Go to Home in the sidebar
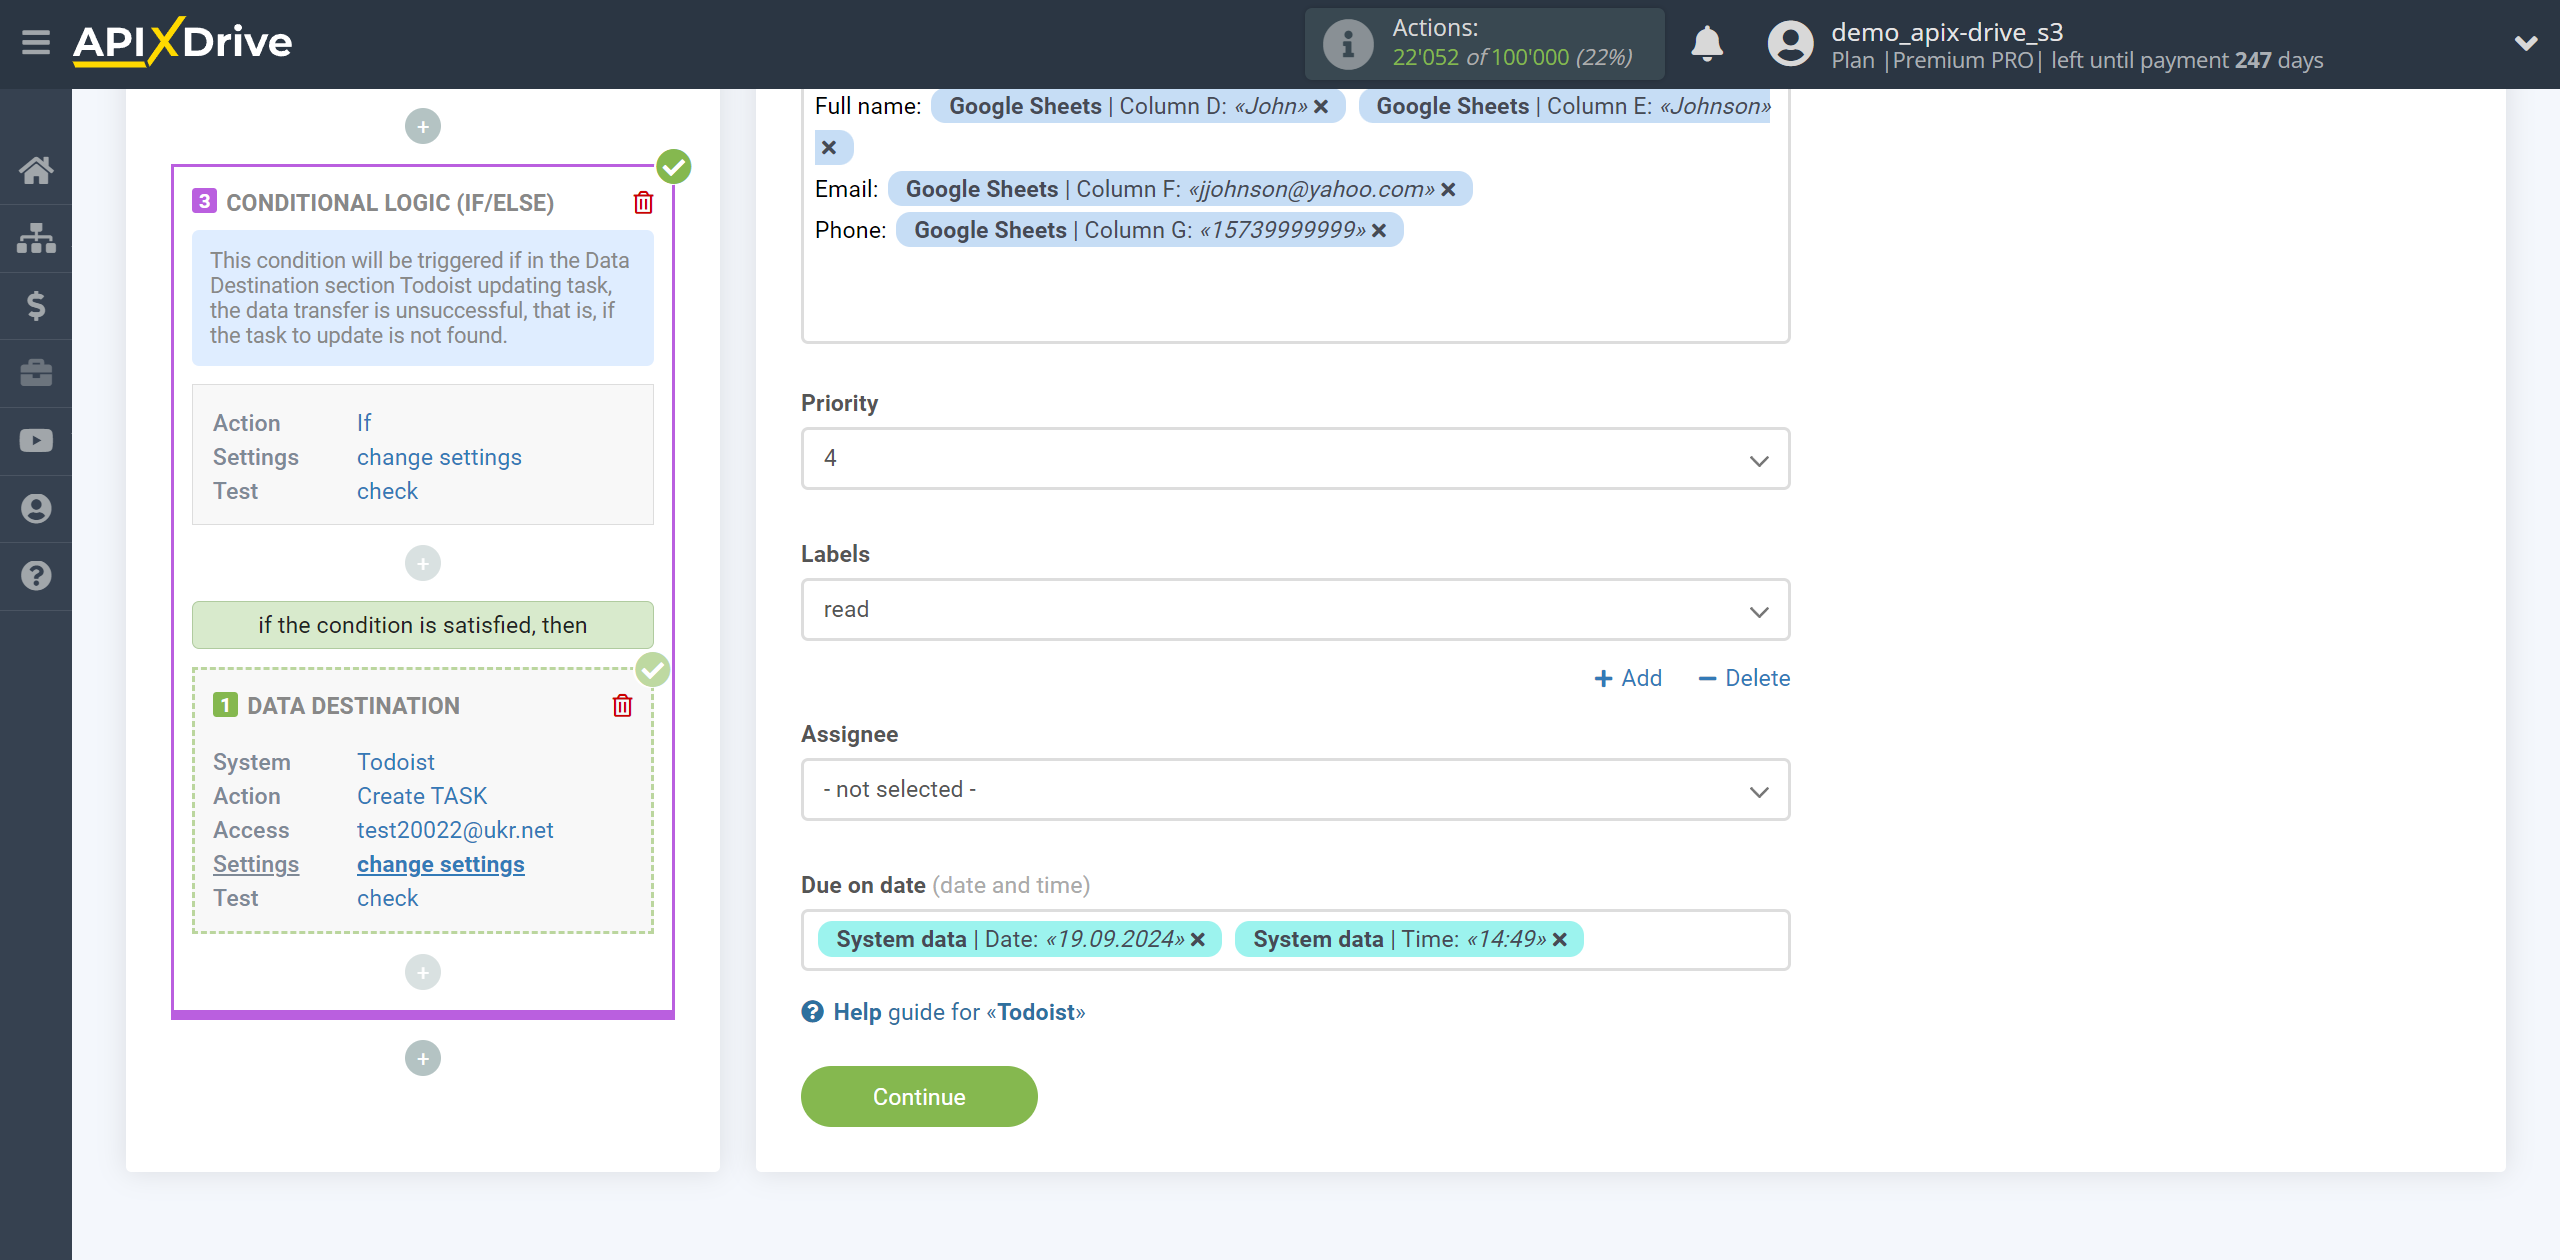Viewport: 2560px width, 1260px height. click(x=36, y=170)
